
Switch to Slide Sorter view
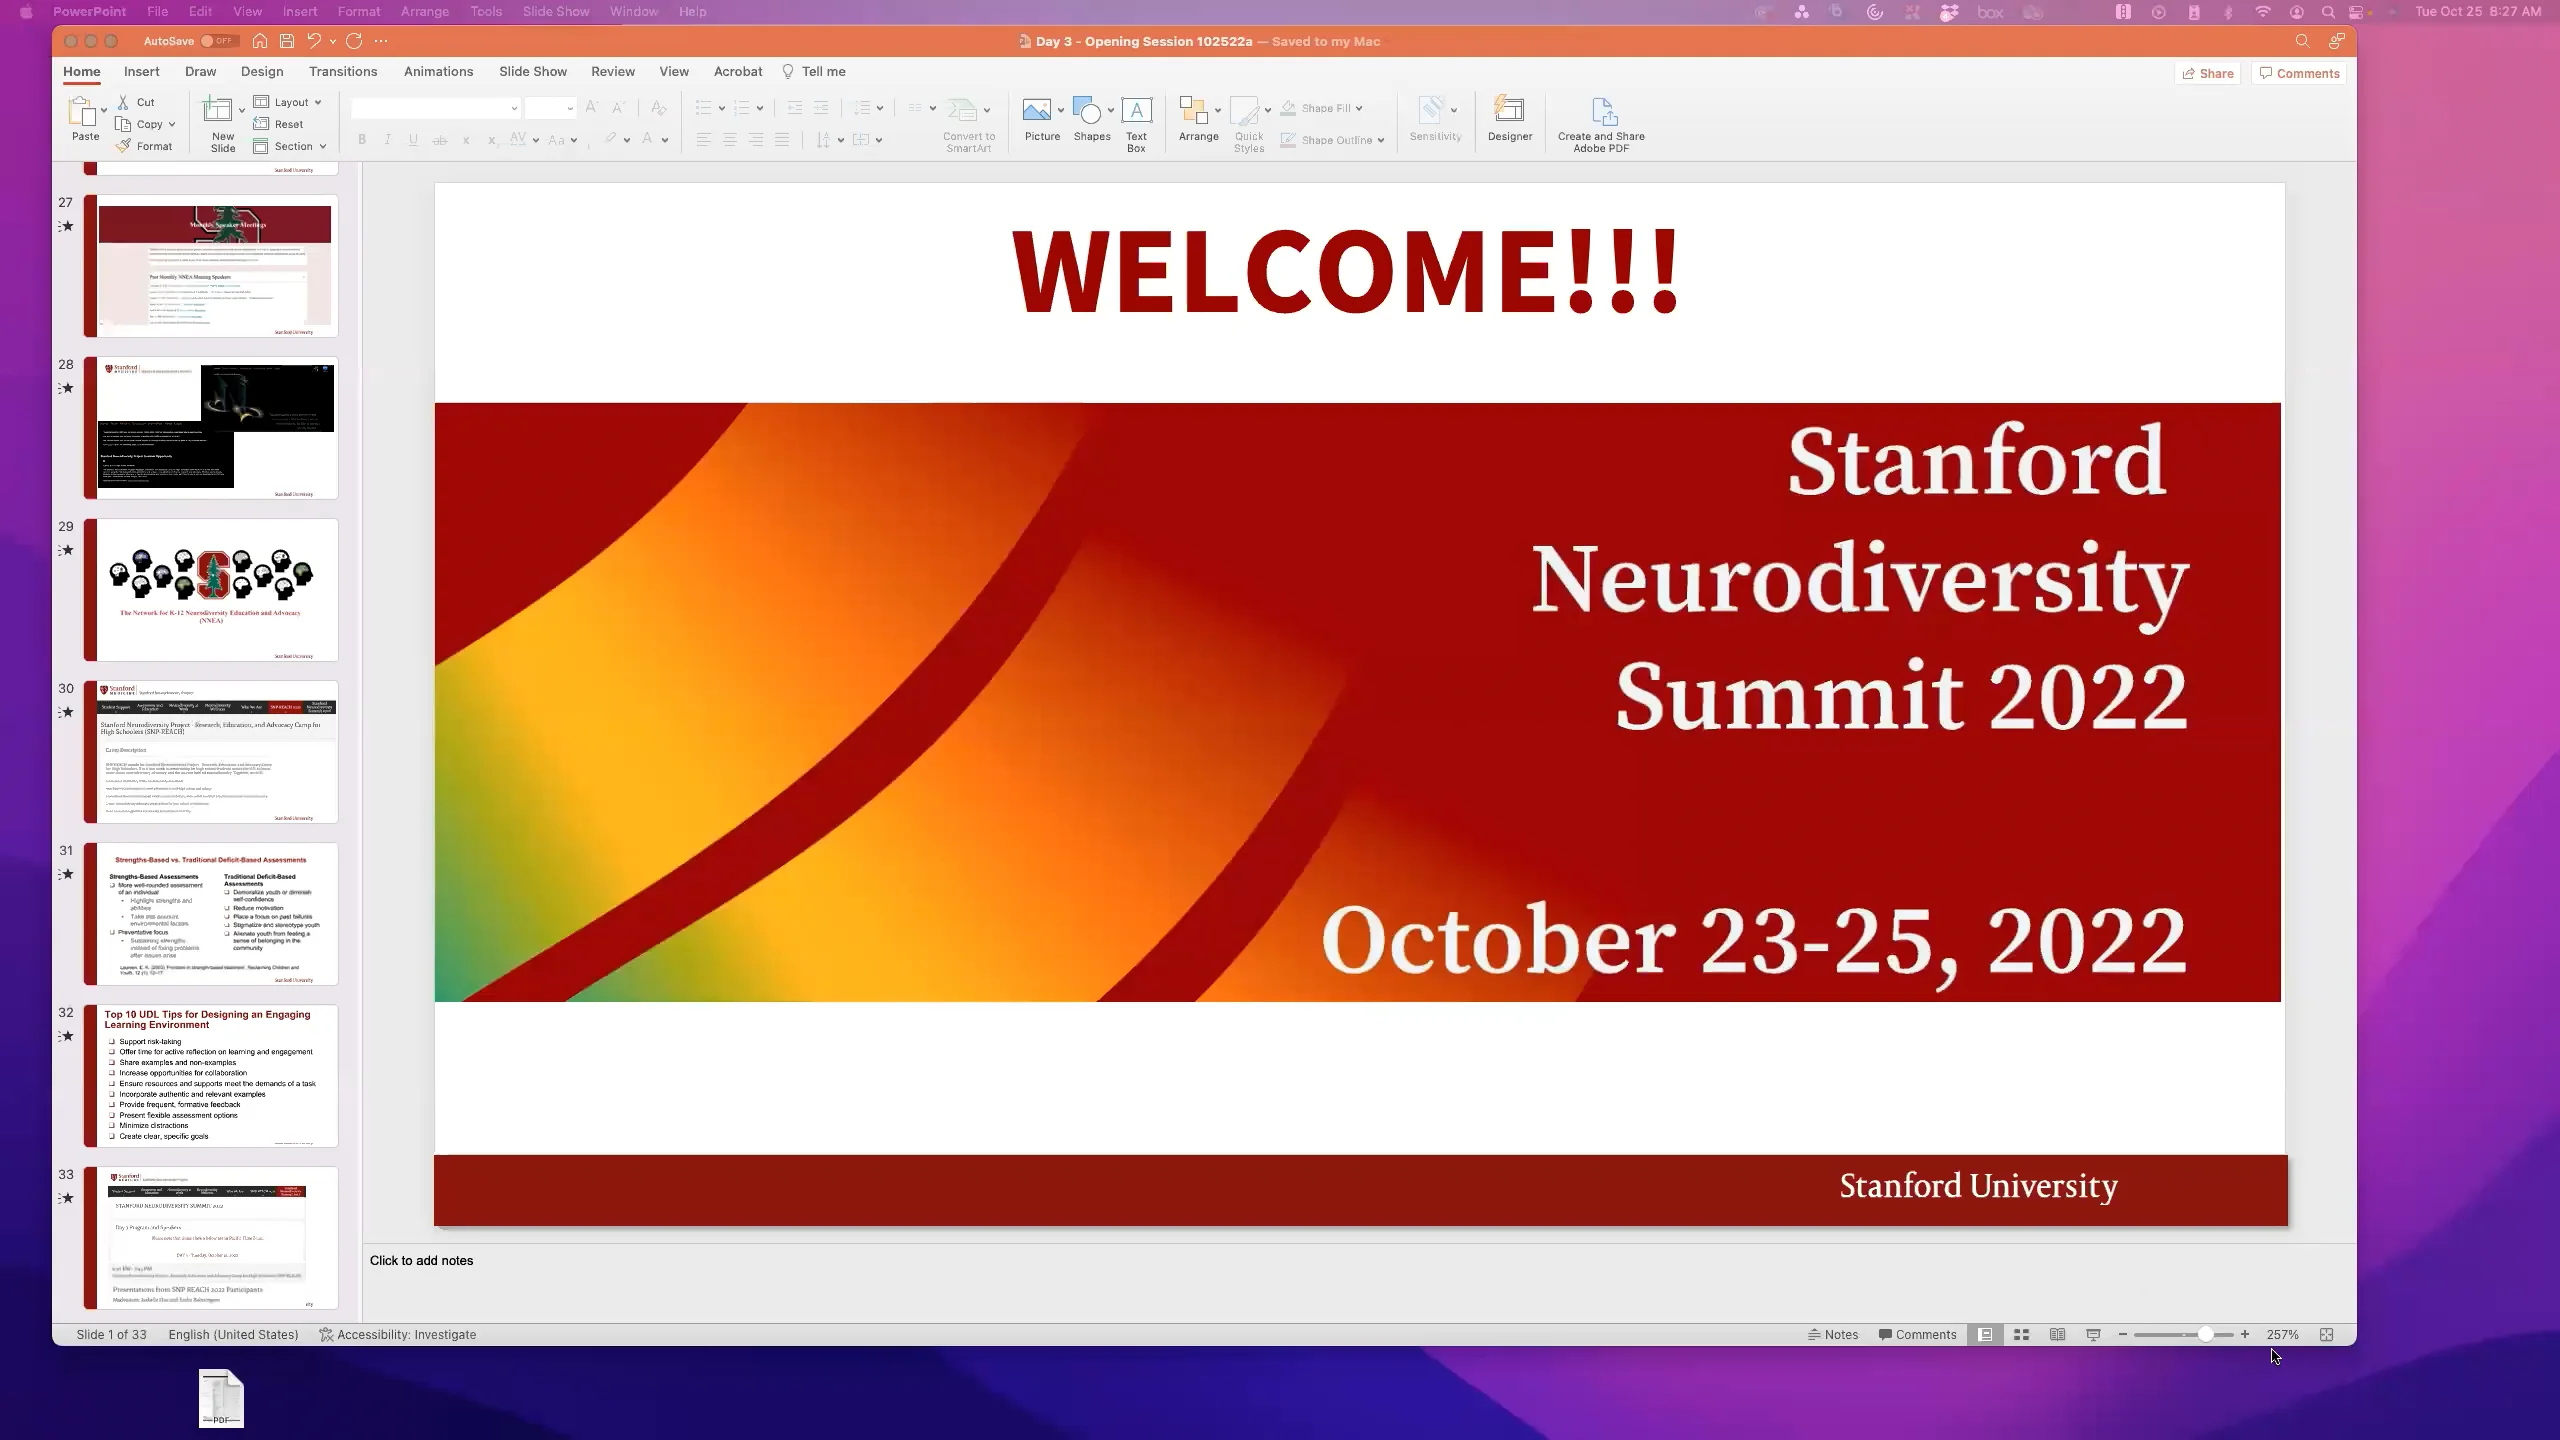point(2021,1334)
